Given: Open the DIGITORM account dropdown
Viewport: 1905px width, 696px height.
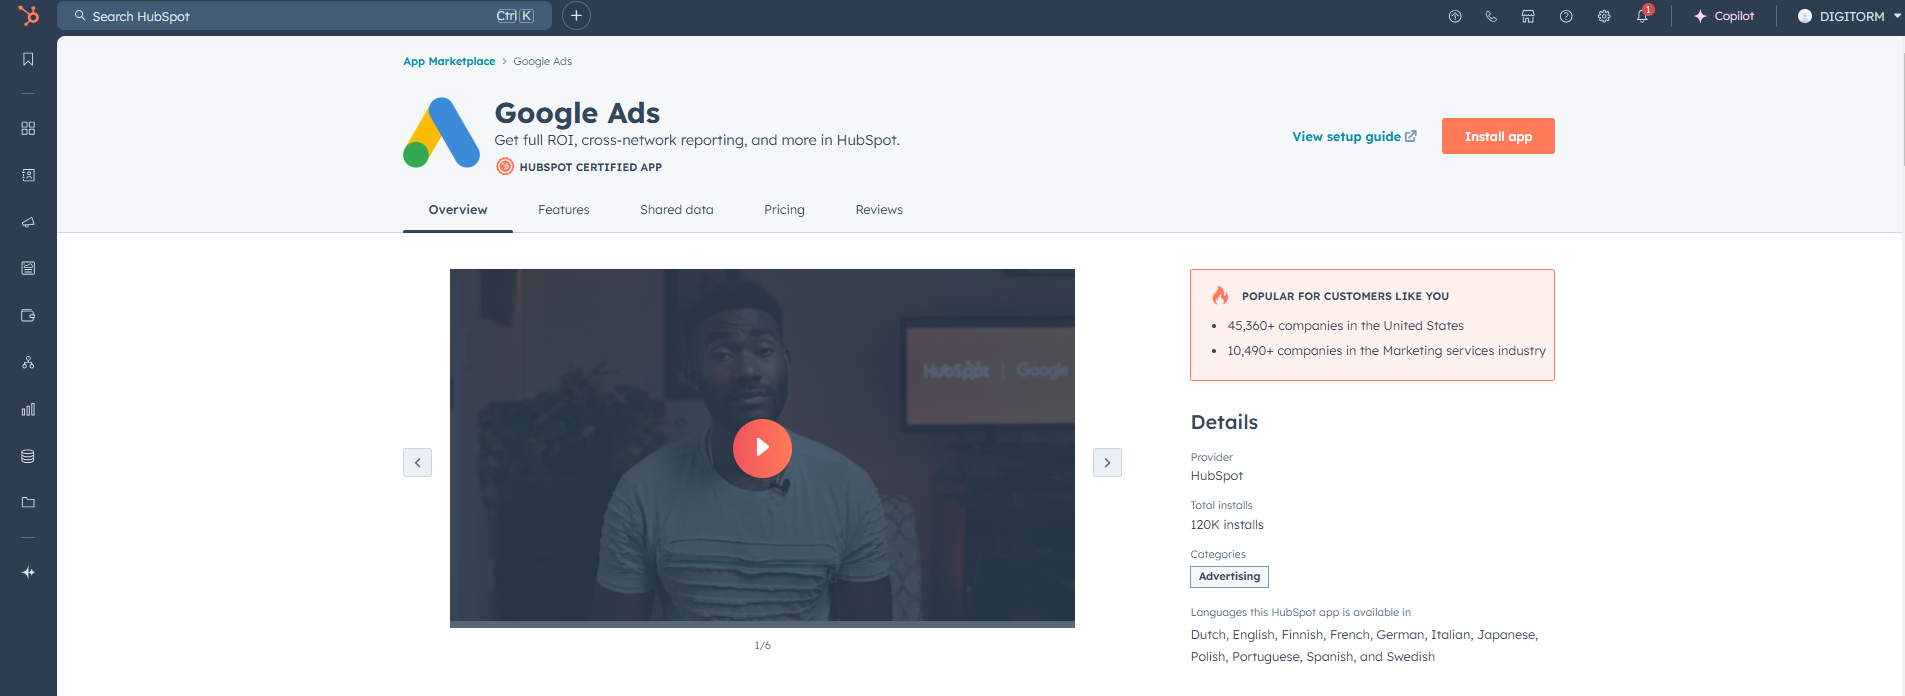Looking at the screenshot, I should coord(1850,16).
